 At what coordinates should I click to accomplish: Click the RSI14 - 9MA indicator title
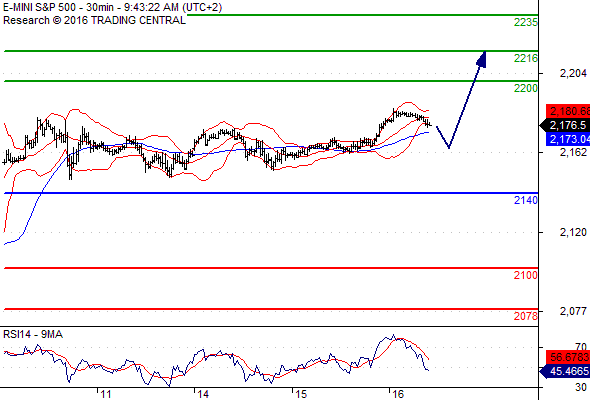[33, 335]
